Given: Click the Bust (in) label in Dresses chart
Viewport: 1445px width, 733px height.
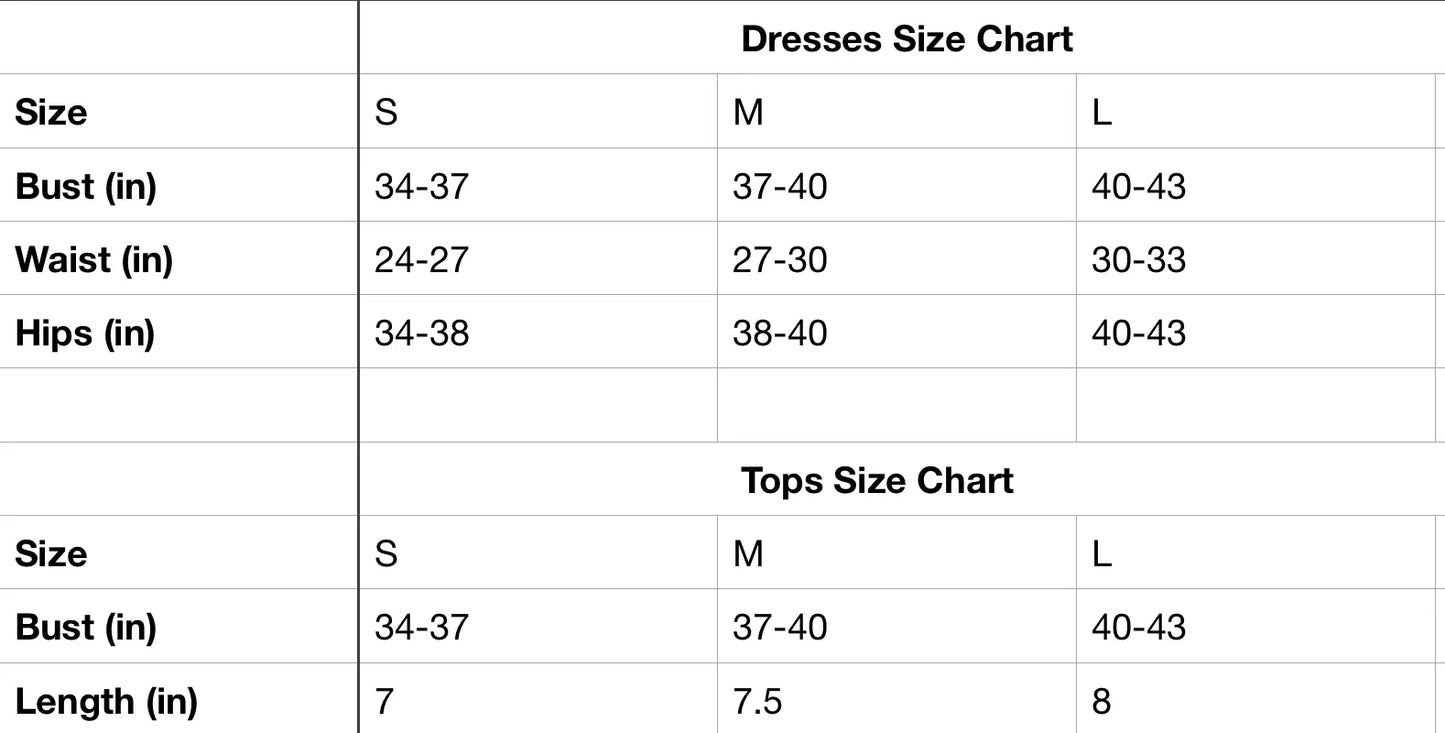Looking at the screenshot, I should pos(86,186).
